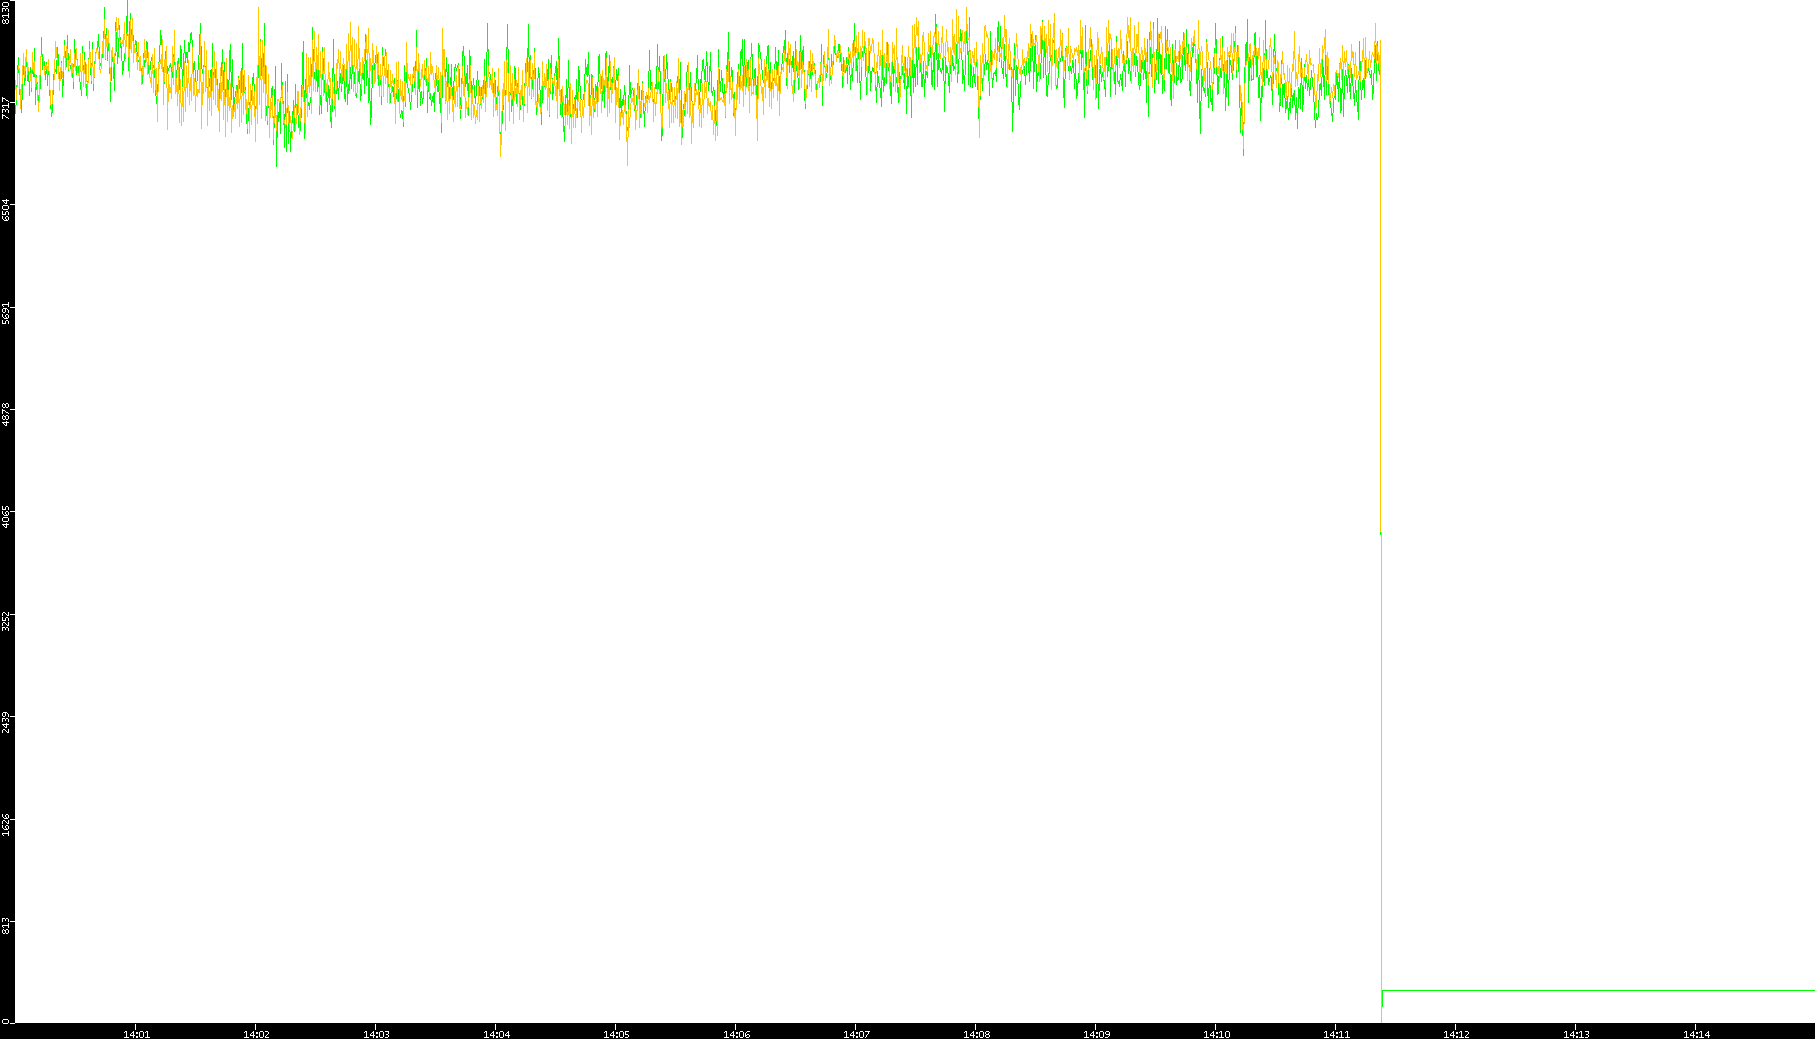Select the 14:02 tick on time axis
This screenshot has width=1815, height=1039.
pyautogui.click(x=256, y=1033)
